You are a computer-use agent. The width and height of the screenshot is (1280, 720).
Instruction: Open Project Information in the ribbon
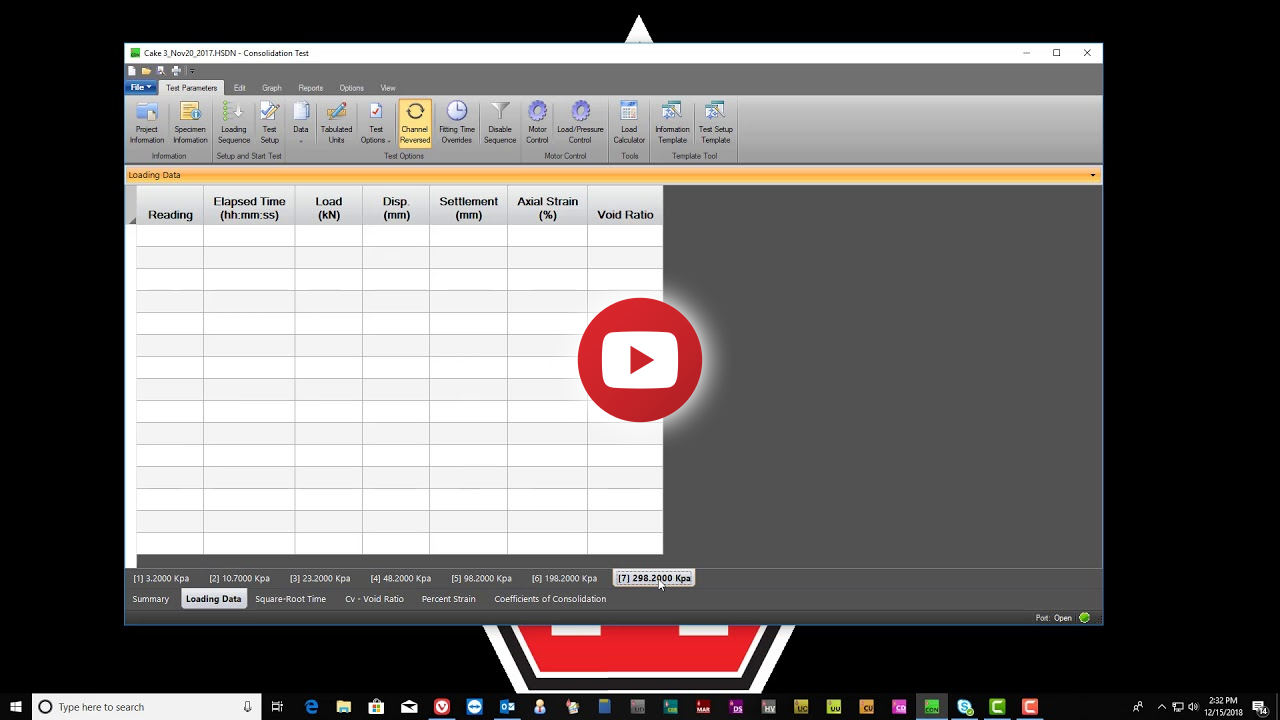pos(147,123)
